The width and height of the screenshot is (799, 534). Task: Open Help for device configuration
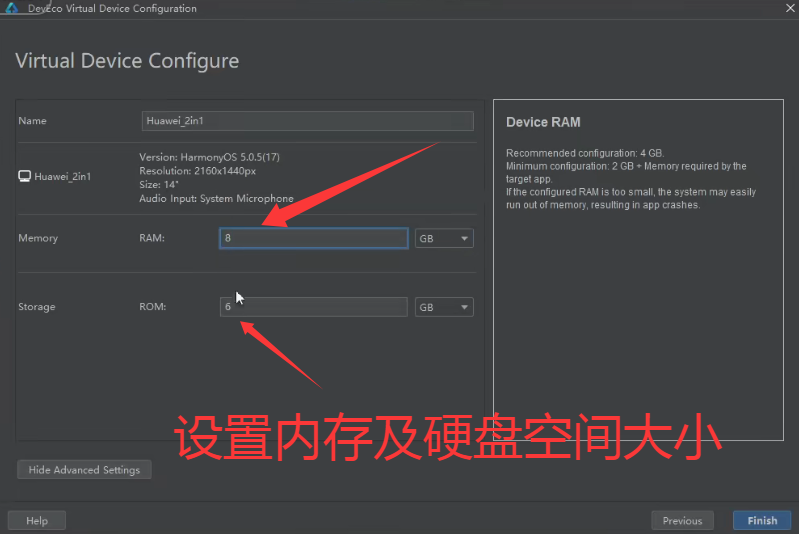pos(37,521)
